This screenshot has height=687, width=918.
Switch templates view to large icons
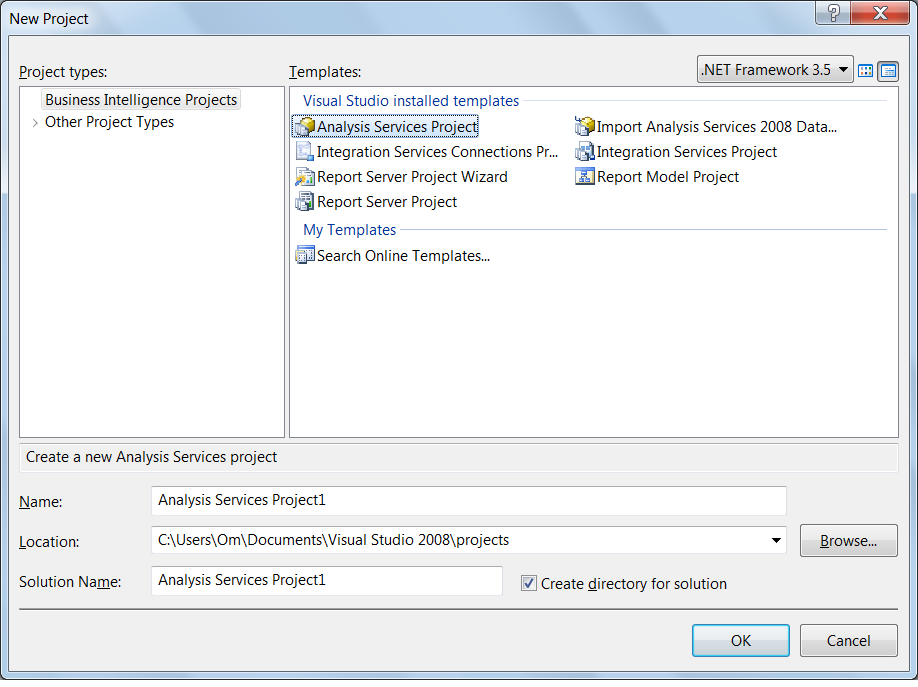point(886,71)
